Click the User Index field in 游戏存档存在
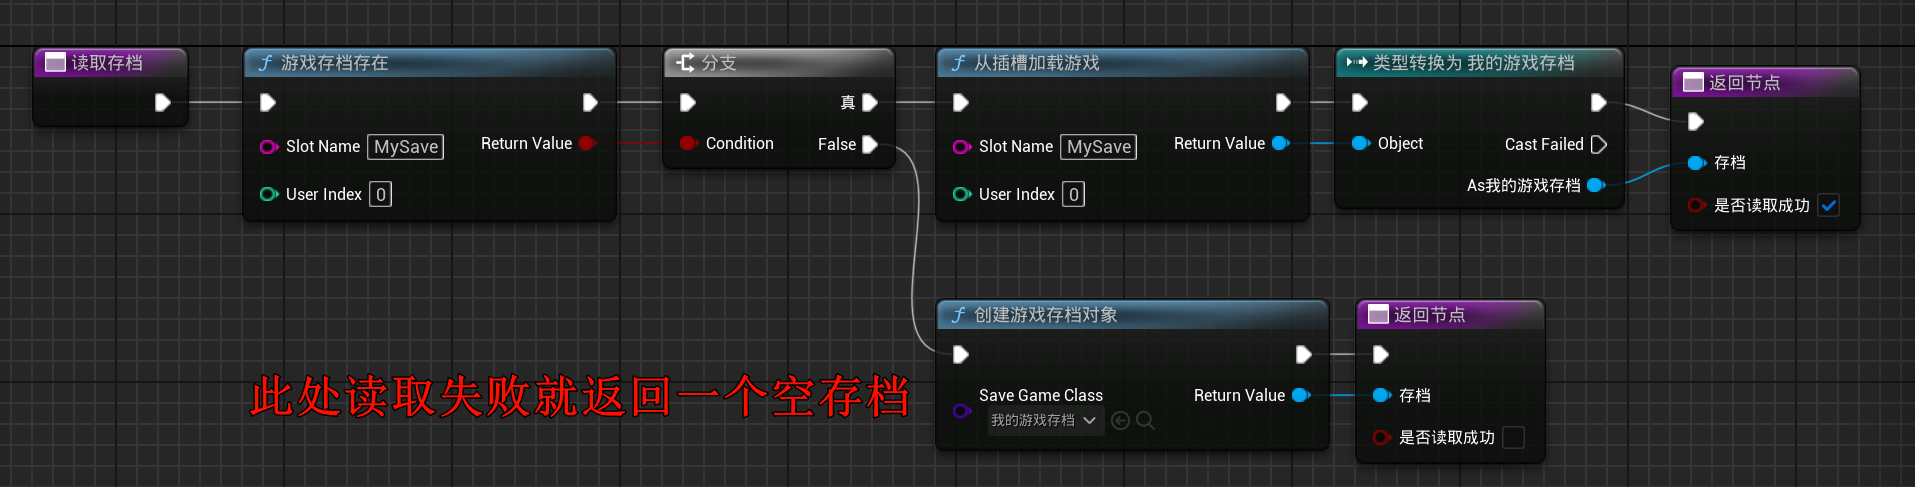Screen dimensions: 1915x487 [380, 194]
